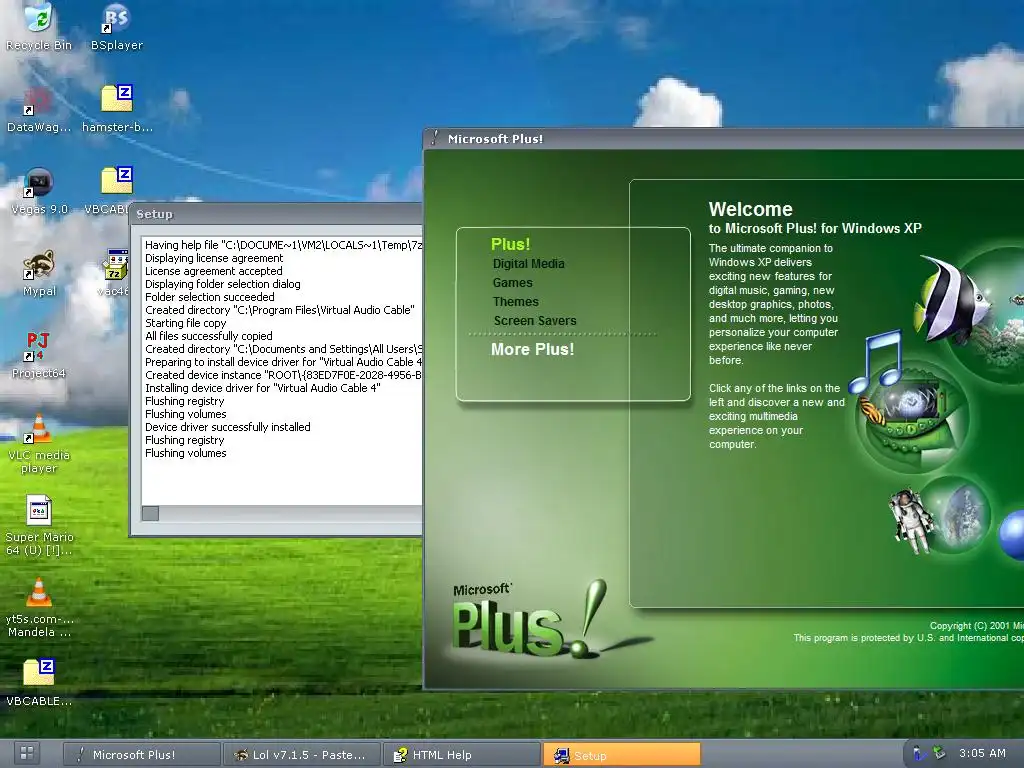Viewport: 1024px width, 768px height.
Task: Open the Screen Savers link
Action: tap(535, 321)
